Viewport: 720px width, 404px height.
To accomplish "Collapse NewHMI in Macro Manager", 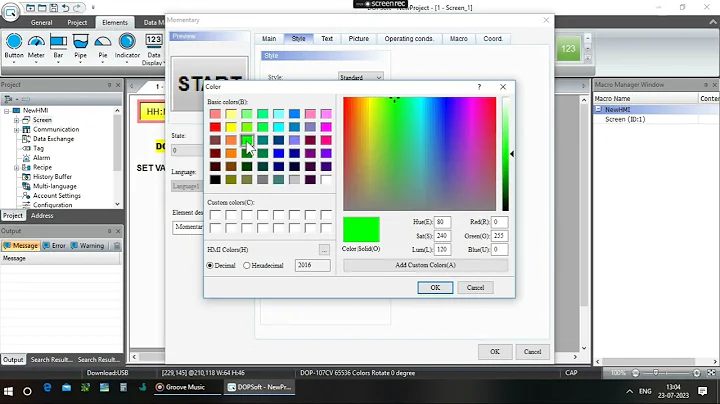I will 598,109.
